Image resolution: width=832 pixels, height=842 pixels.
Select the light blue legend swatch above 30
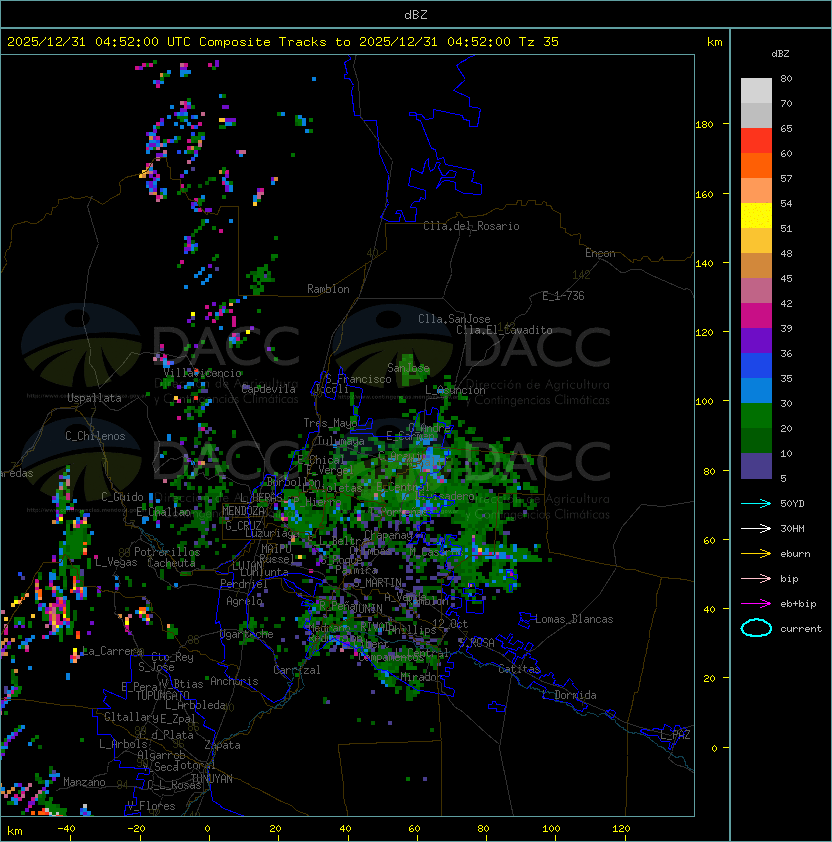point(756,390)
